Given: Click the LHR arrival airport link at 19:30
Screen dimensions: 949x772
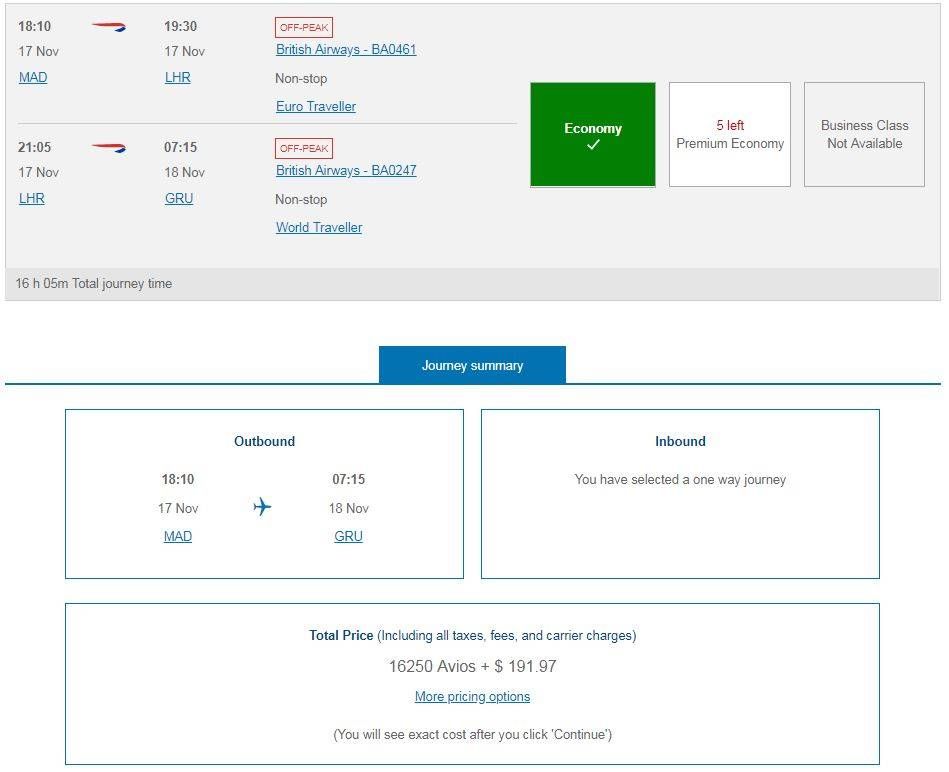Looking at the screenshot, I should point(178,77).
